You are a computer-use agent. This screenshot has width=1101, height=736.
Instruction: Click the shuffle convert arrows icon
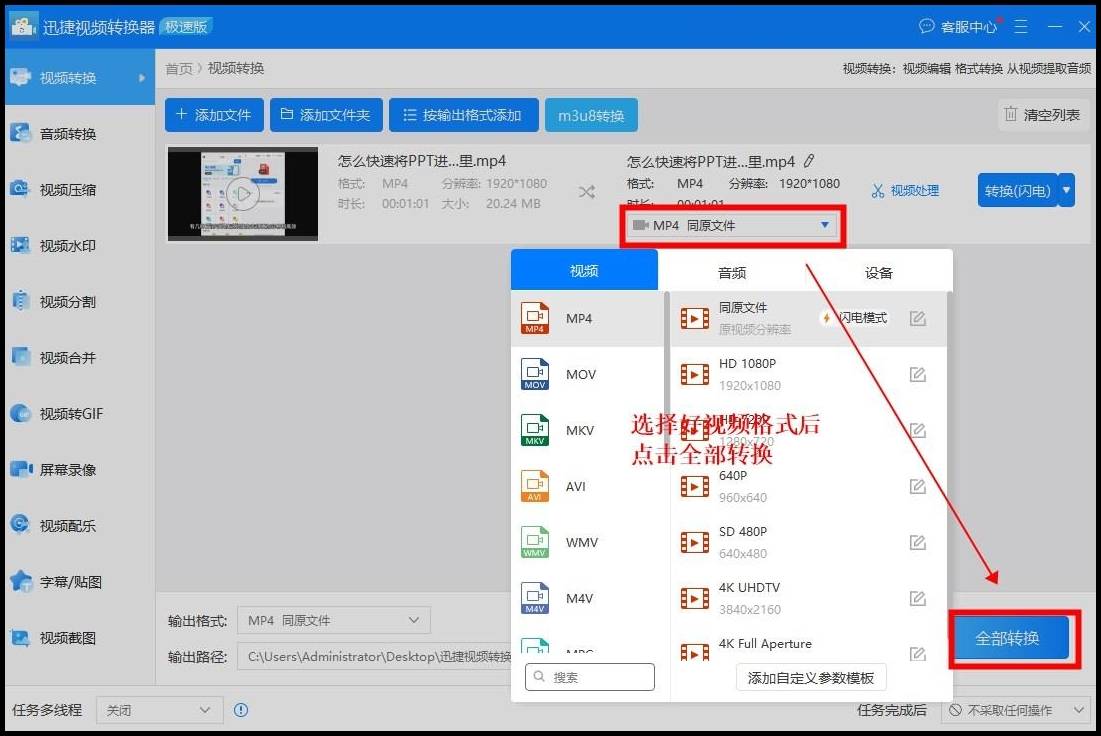(587, 192)
